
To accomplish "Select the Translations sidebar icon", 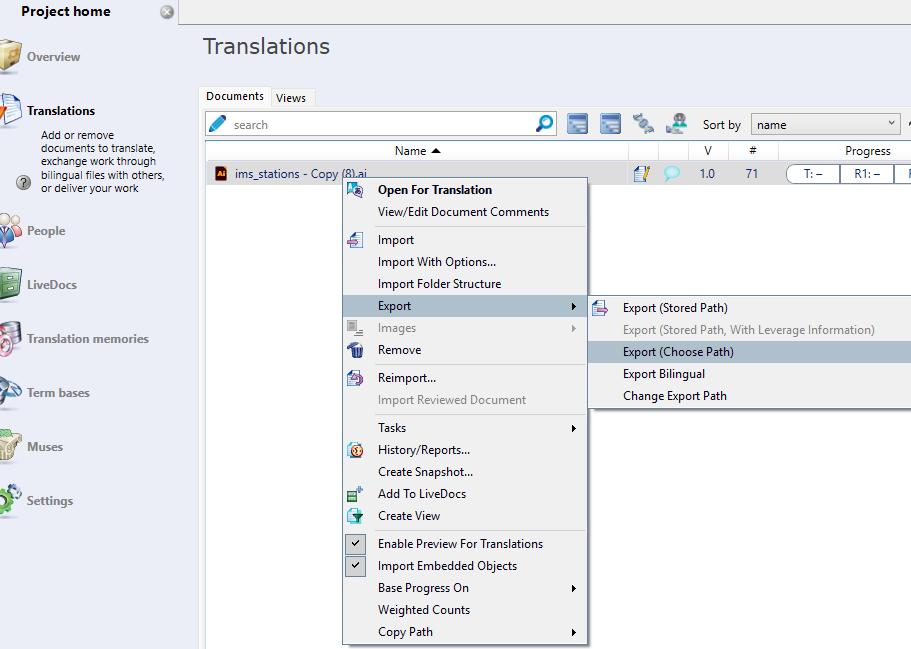I will point(10,109).
